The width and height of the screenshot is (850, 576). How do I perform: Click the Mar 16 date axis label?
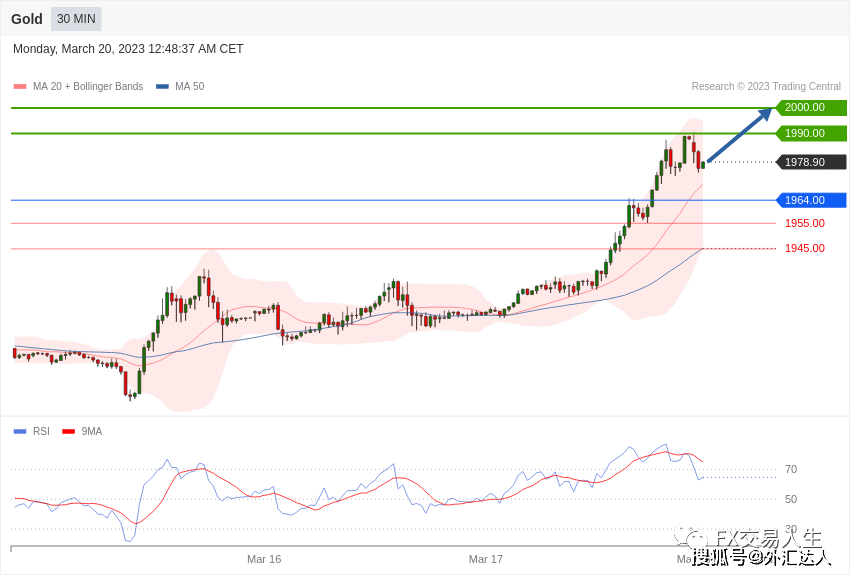(x=264, y=559)
